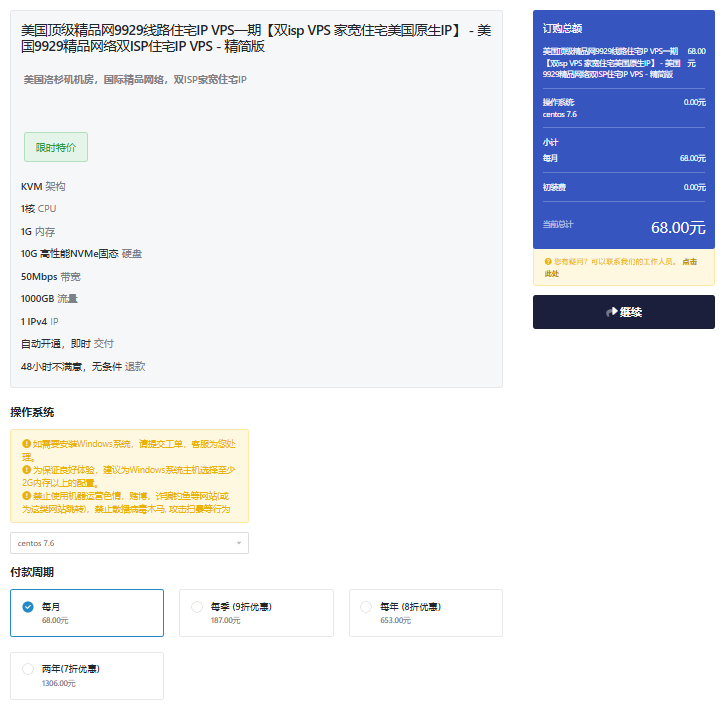Click the 继续 button to proceed
The image size is (721, 704).
[x=623, y=312]
